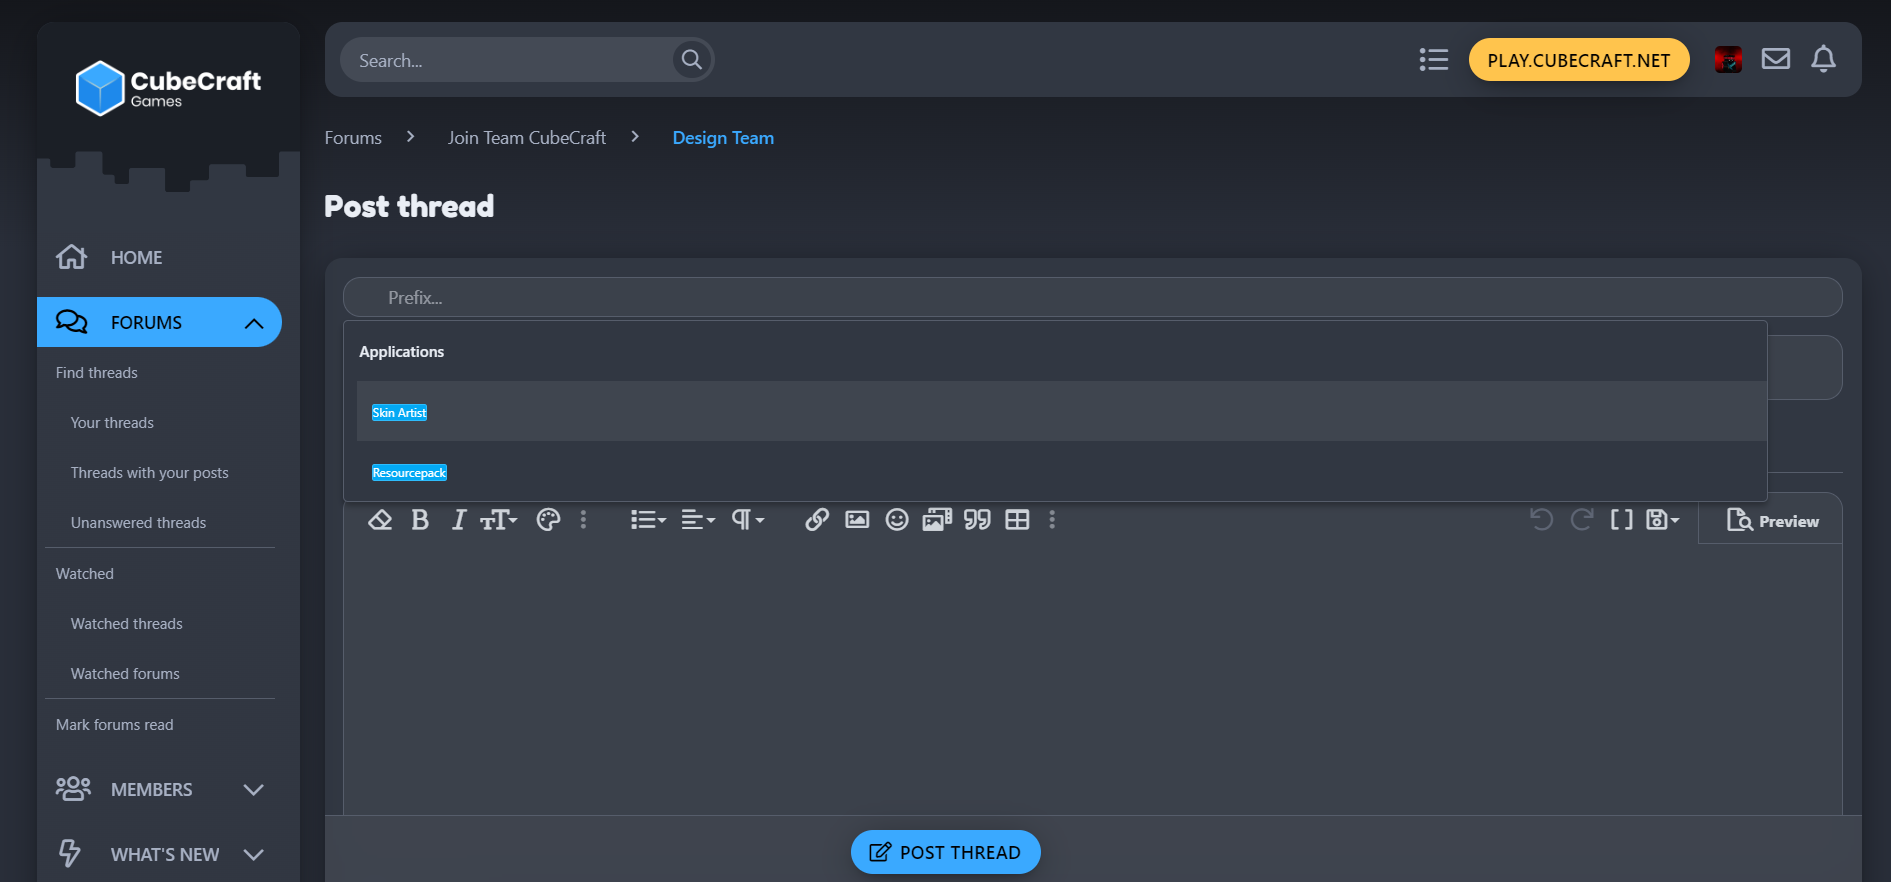Image resolution: width=1891 pixels, height=882 pixels.
Task: Toggle italic formatting
Action: pos(458,519)
